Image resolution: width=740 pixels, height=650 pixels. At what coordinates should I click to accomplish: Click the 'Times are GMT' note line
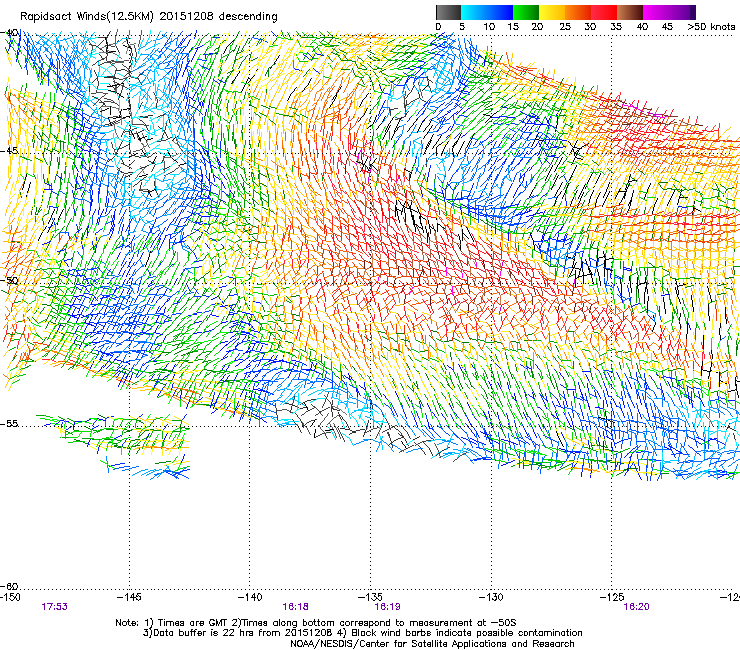[316, 623]
